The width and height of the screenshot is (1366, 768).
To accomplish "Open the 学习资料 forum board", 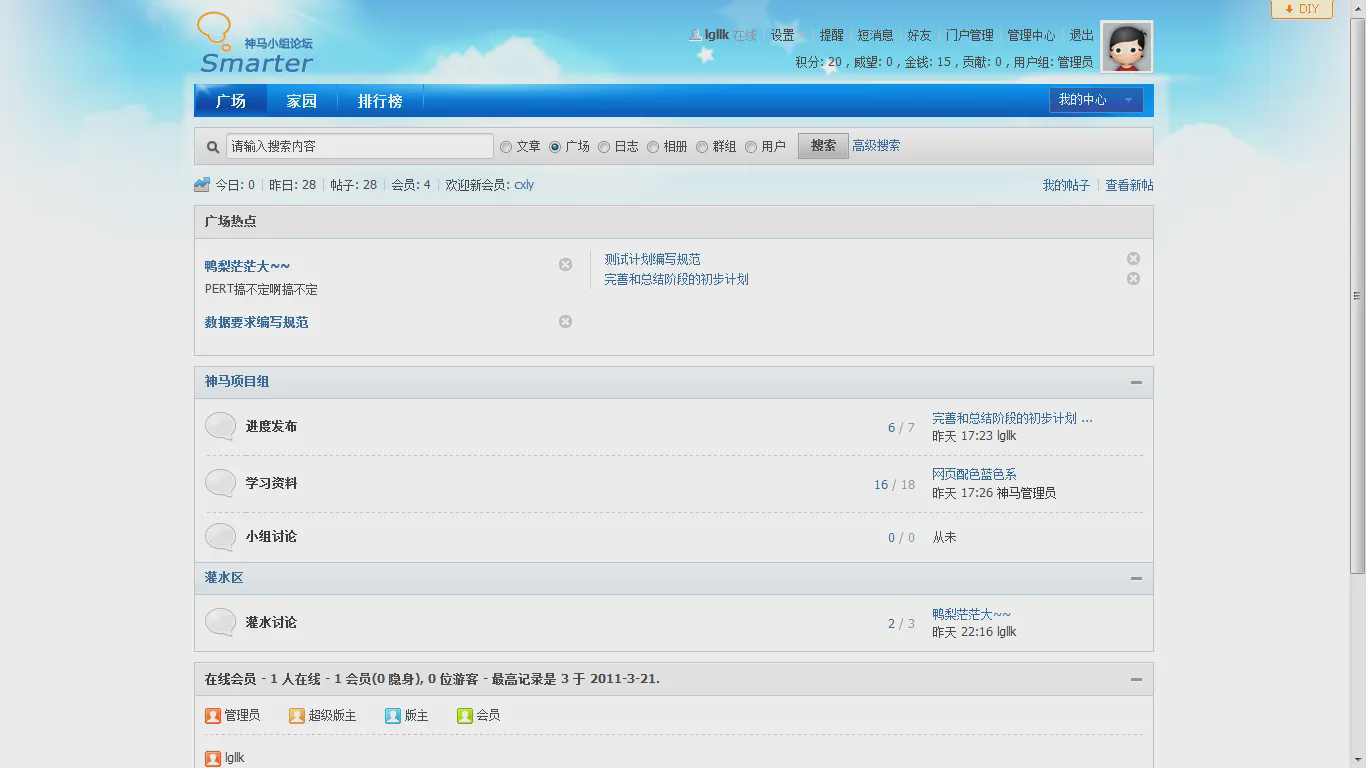I will click(271, 483).
